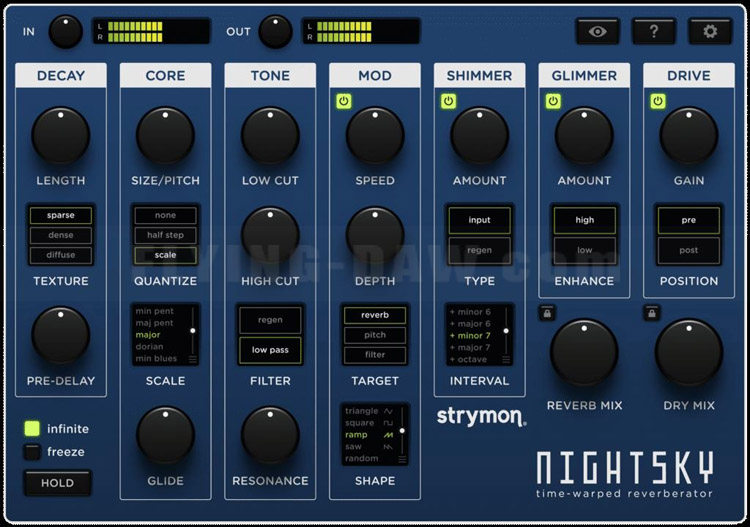Pick maj pent in scale list
750x527 pixels.
(154, 323)
